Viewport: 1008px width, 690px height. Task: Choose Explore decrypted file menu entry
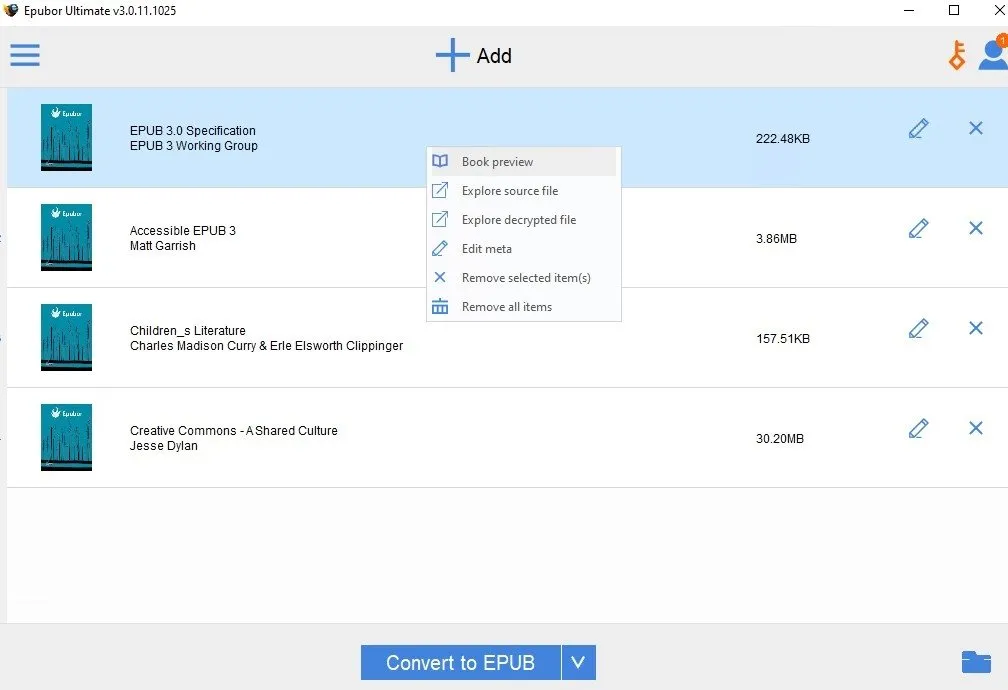click(x=523, y=220)
